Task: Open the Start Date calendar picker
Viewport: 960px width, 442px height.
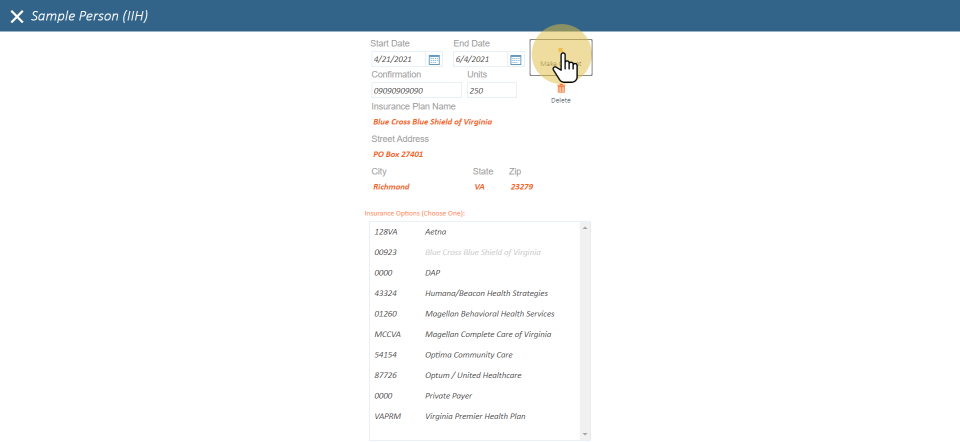Action: [434, 60]
